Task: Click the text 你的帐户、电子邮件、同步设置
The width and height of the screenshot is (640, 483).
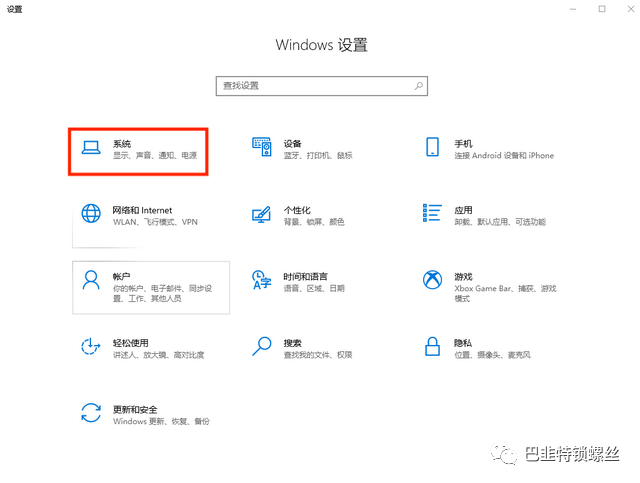Action: pos(162,294)
